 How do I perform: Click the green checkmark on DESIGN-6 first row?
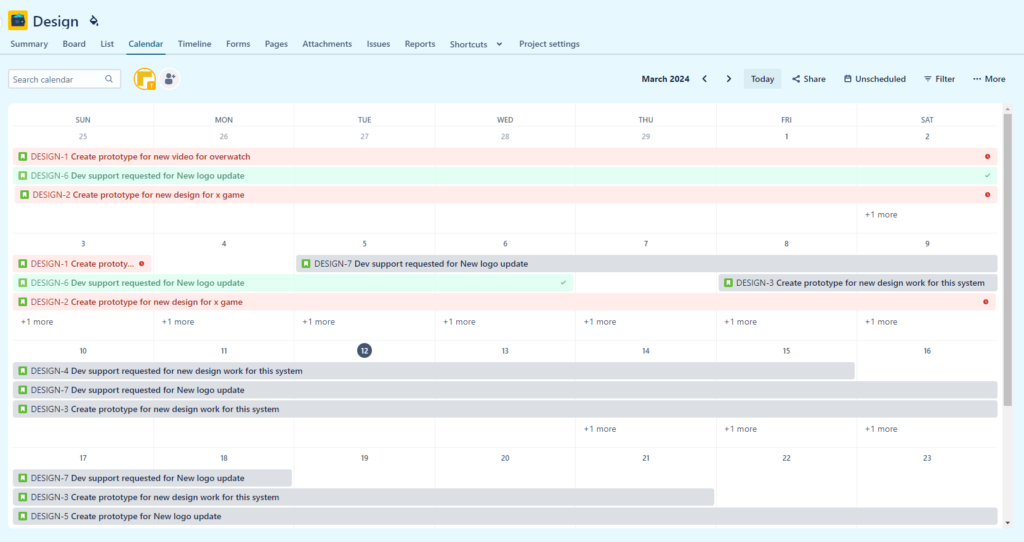tap(987, 176)
